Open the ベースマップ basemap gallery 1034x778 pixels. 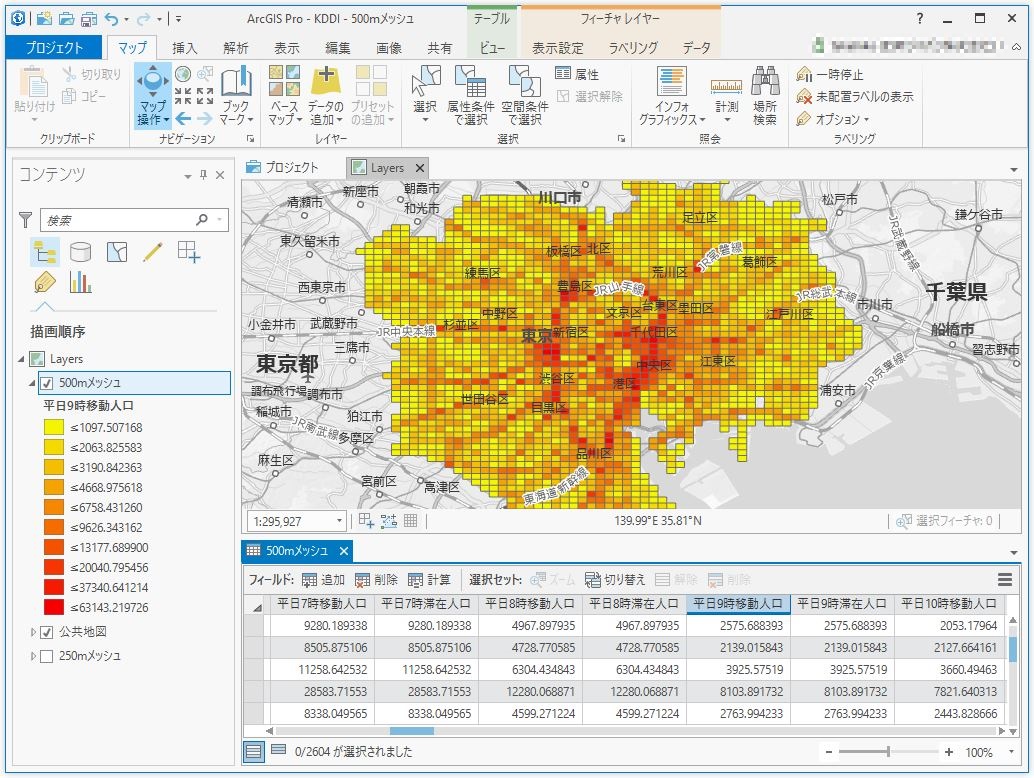[x=284, y=96]
